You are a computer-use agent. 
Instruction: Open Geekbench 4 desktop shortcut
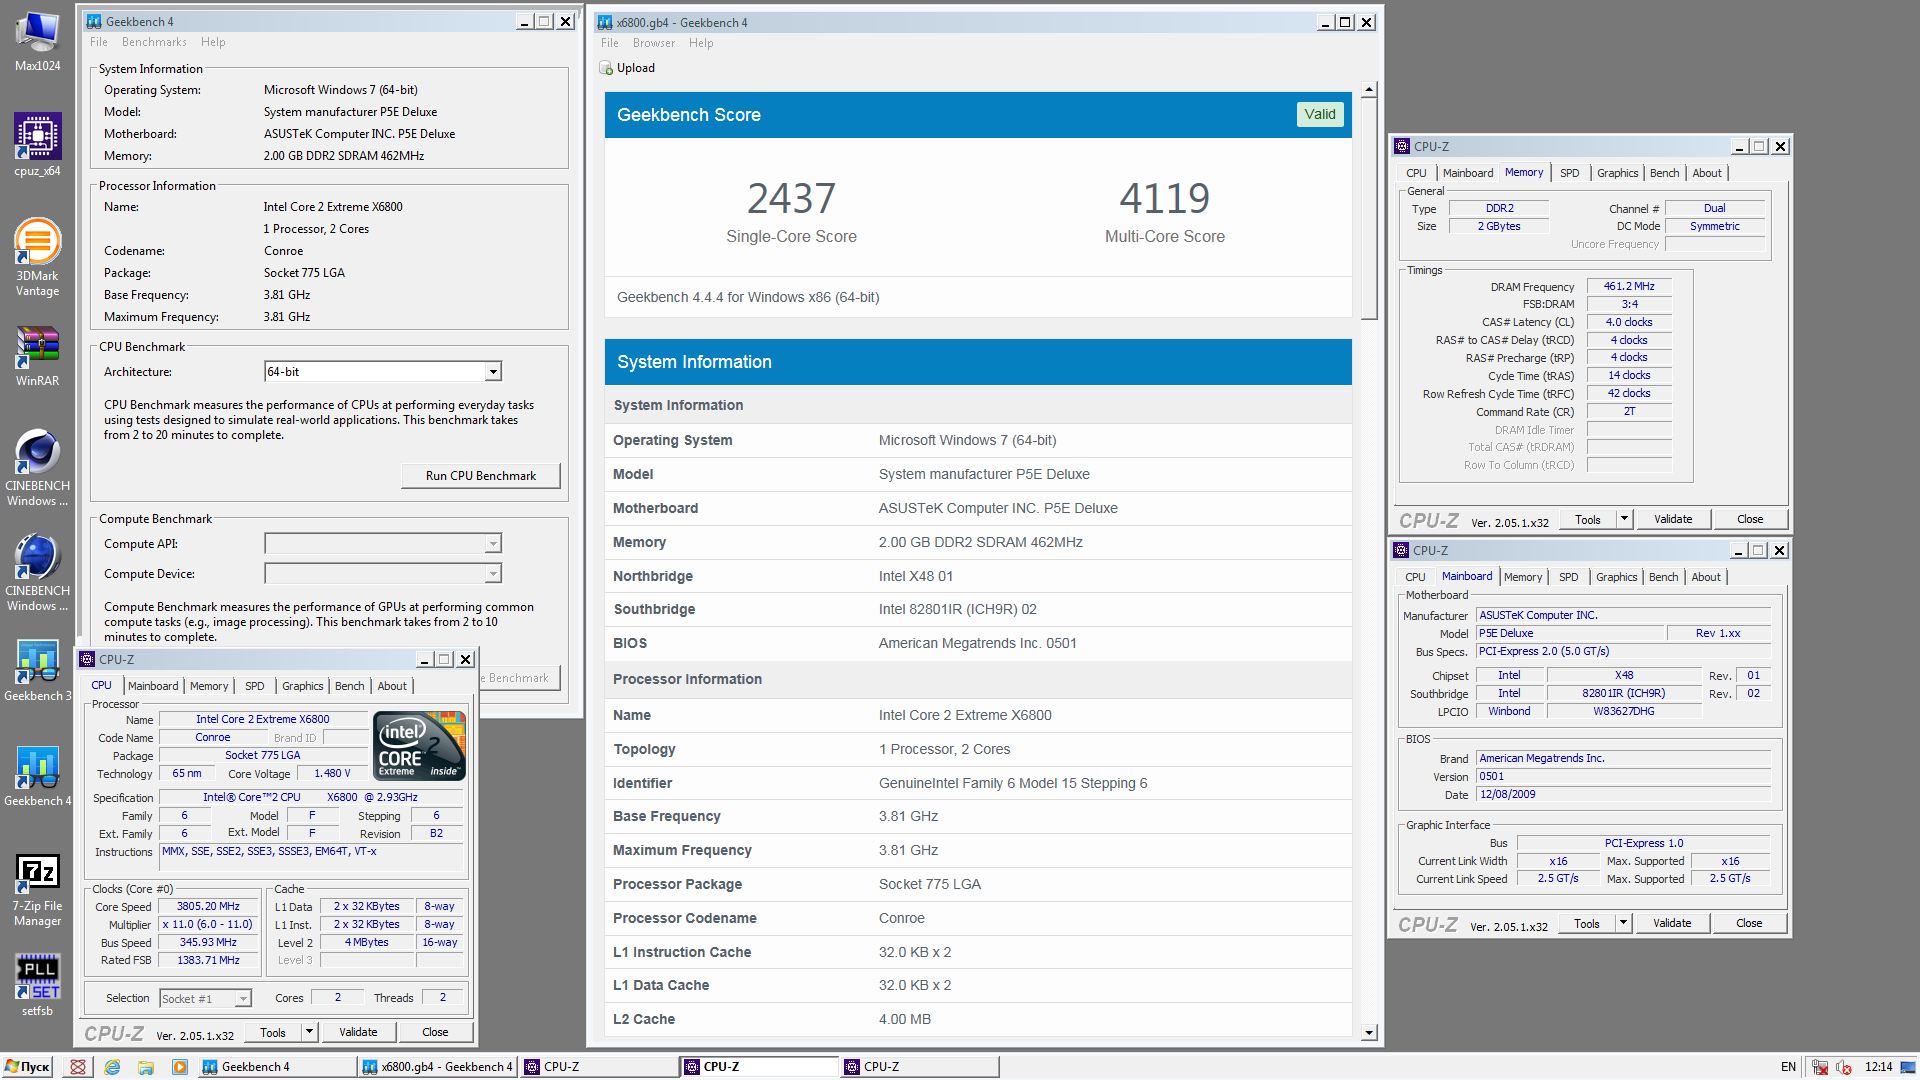coord(37,775)
